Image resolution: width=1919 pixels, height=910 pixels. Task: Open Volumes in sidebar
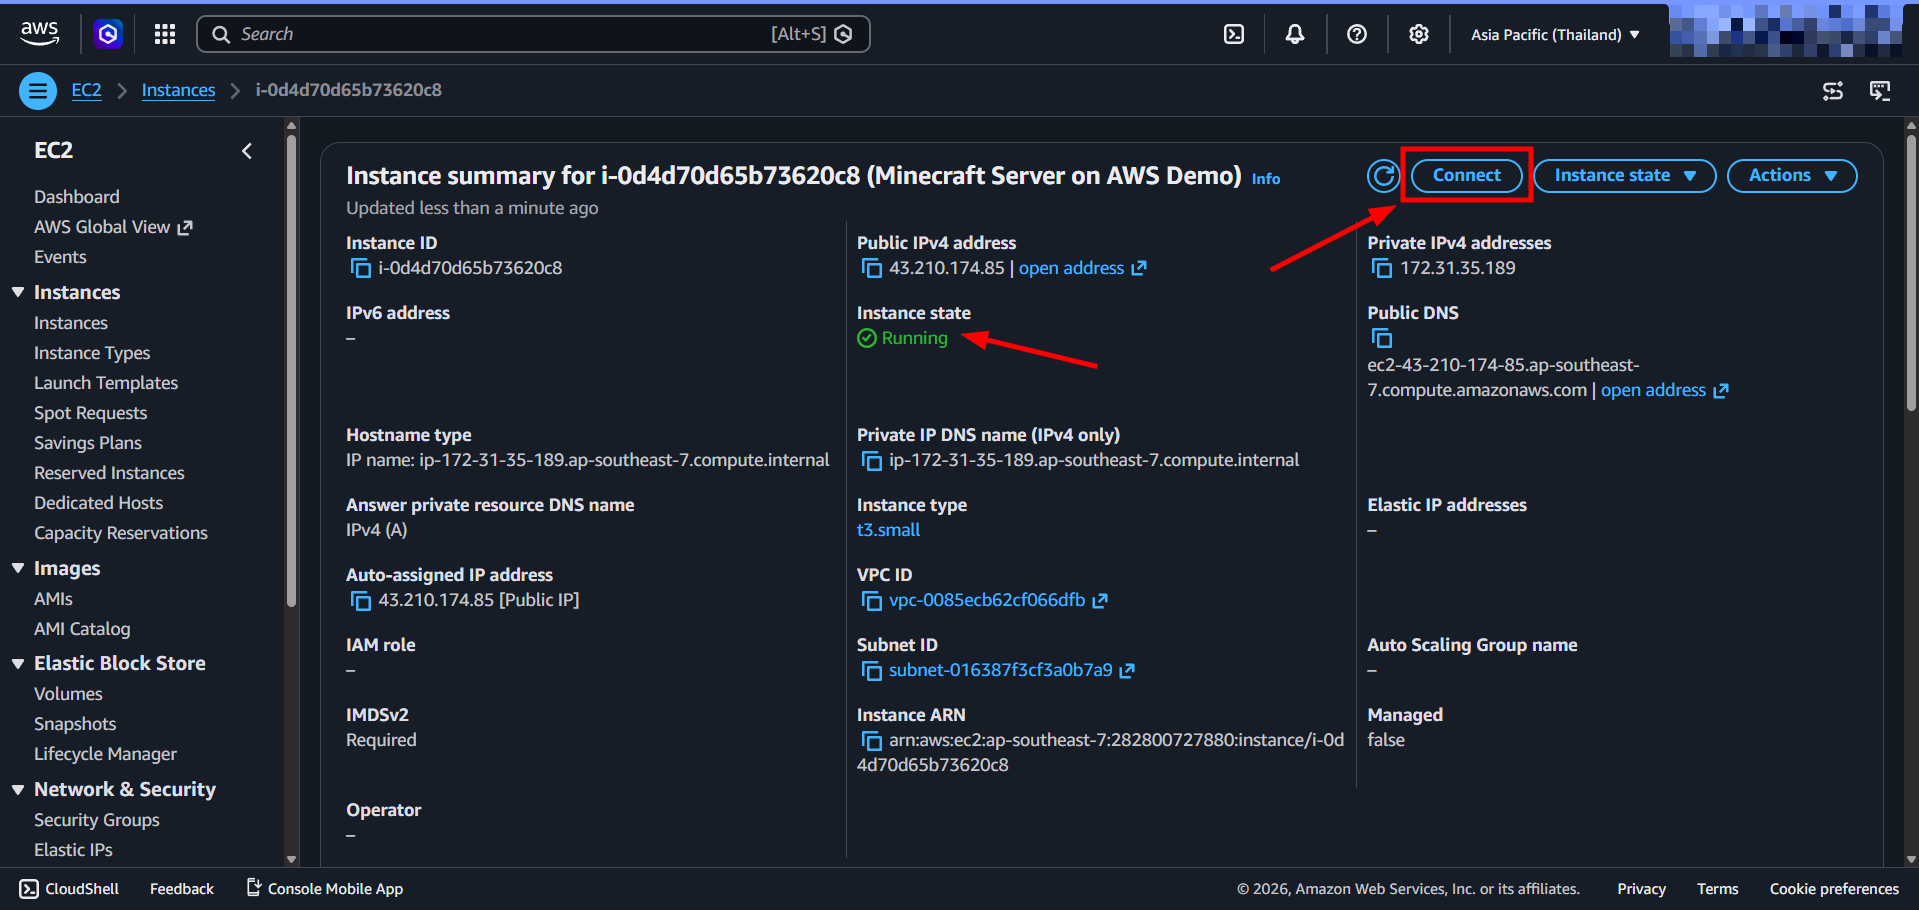[68, 694]
